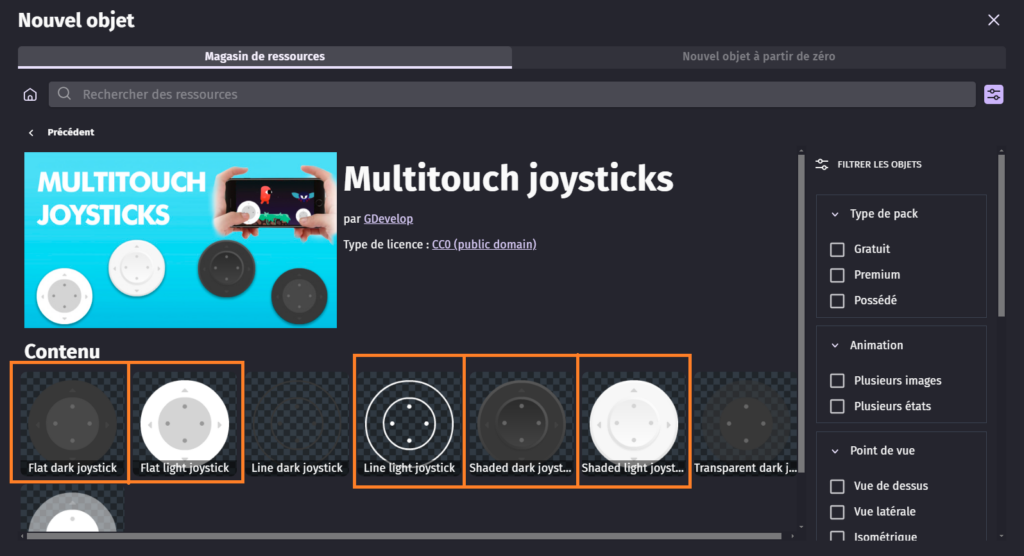Switch to Magasin de ressources tab
This screenshot has width=1024, height=556.
coord(265,57)
